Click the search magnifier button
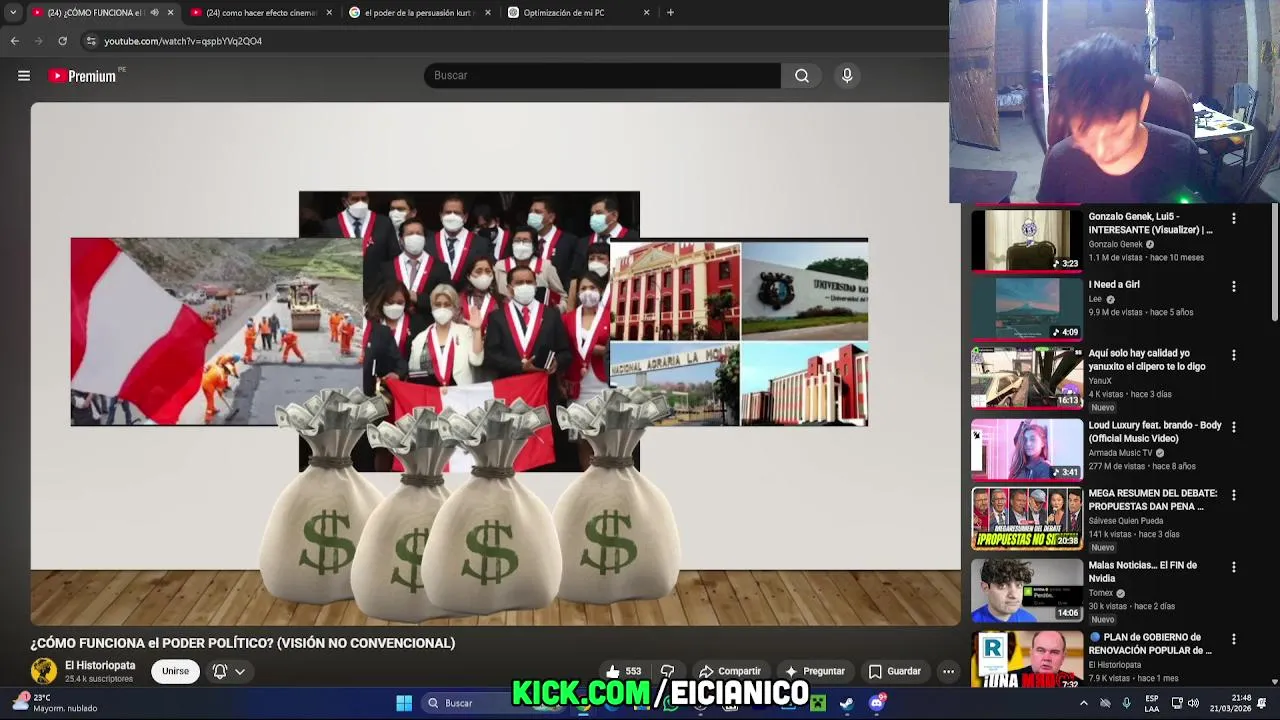The width and height of the screenshot is (1280, 720). pos(802,75)
